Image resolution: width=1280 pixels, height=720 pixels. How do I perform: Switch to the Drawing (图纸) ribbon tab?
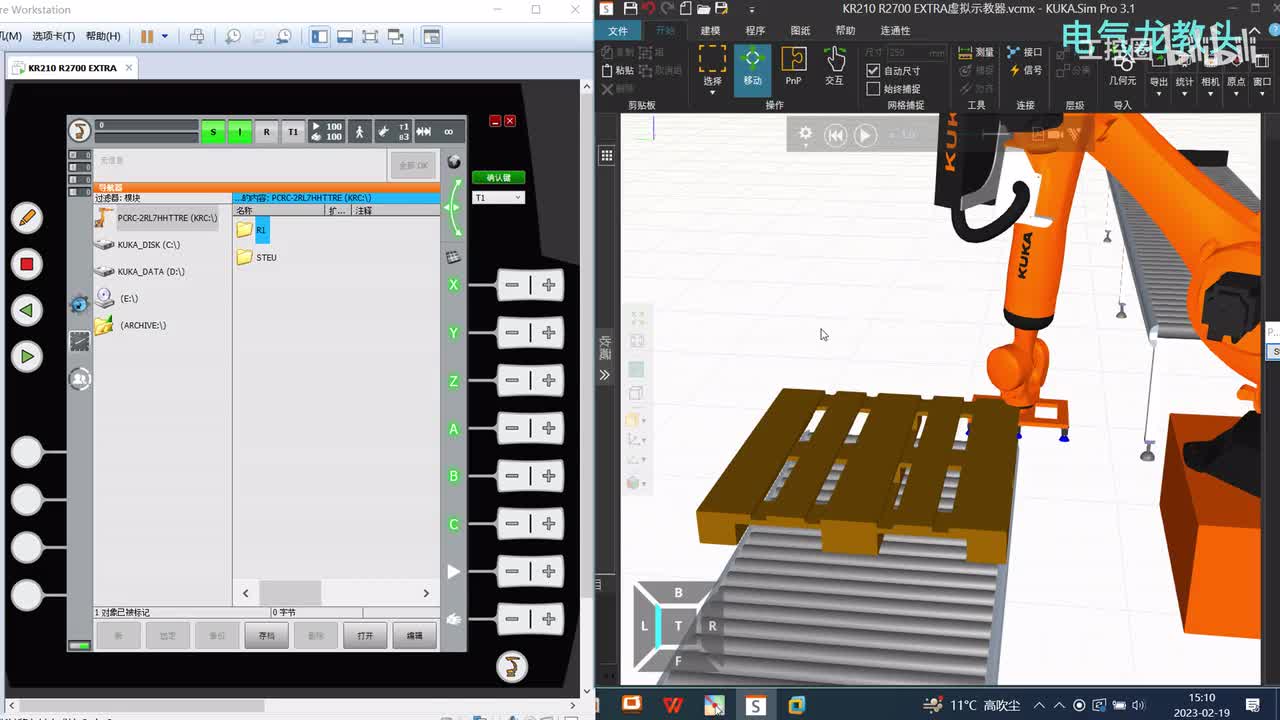tap(800, 31)
